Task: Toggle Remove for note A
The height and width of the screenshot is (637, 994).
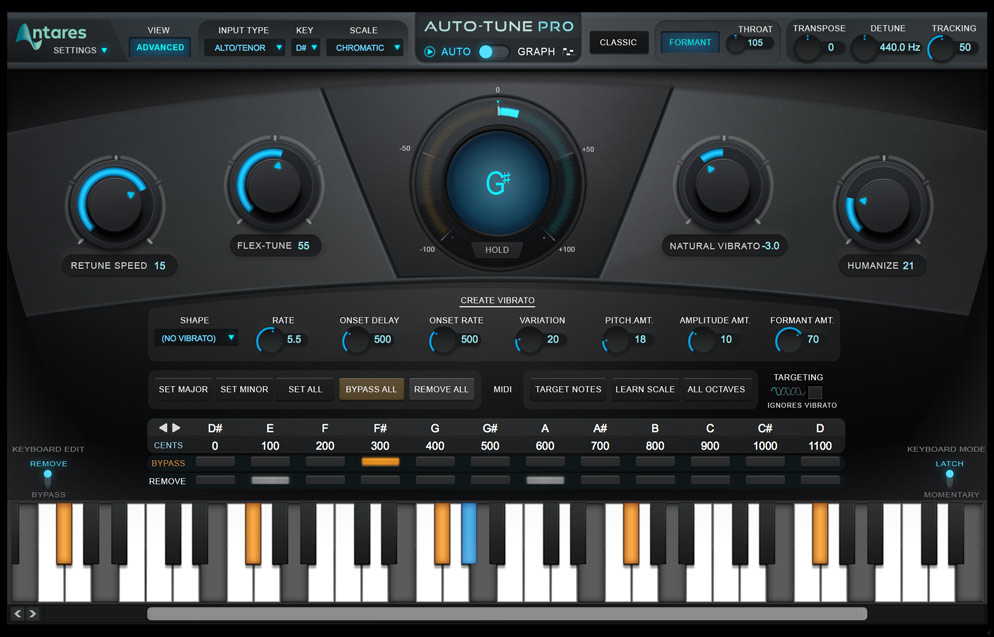Action: [545, 480]
